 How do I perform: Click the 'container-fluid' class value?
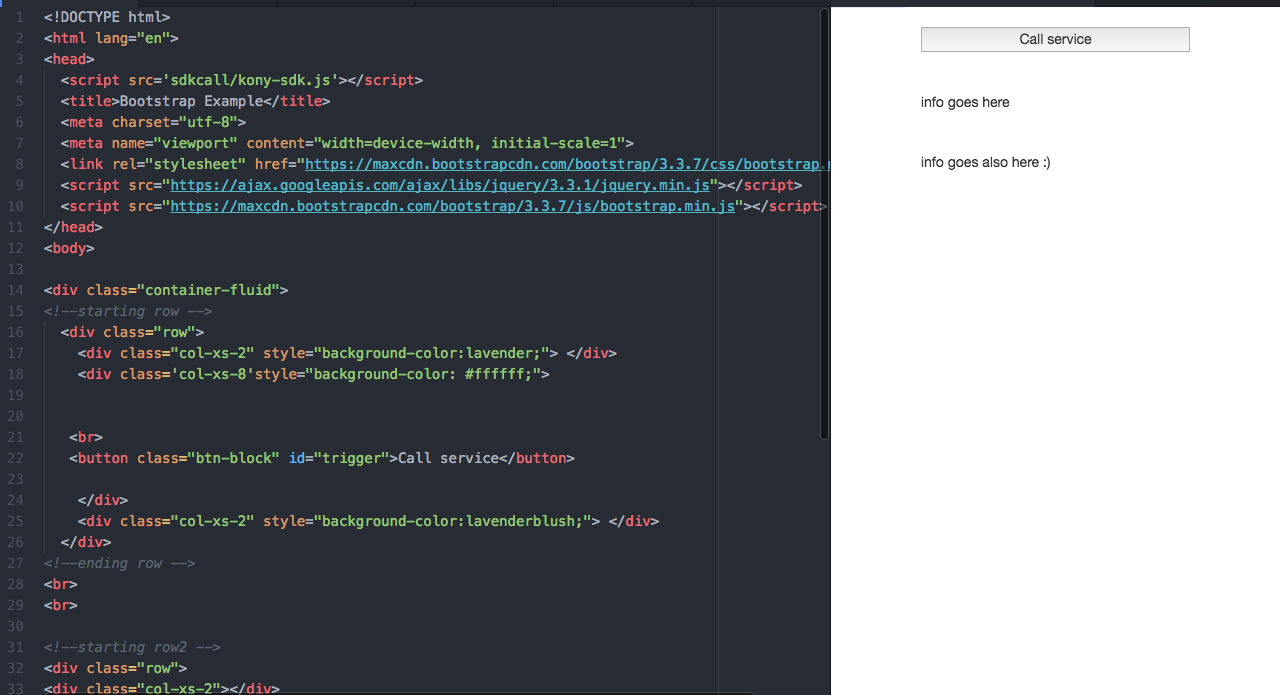click(212, 290)
